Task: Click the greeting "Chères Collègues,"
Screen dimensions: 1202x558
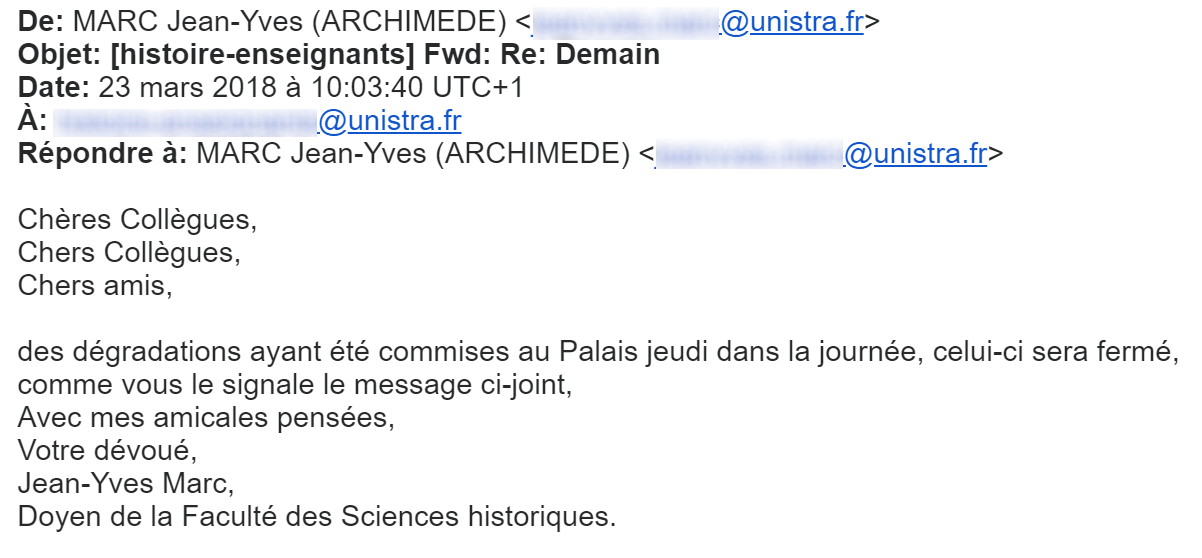Action: [131, 218]
